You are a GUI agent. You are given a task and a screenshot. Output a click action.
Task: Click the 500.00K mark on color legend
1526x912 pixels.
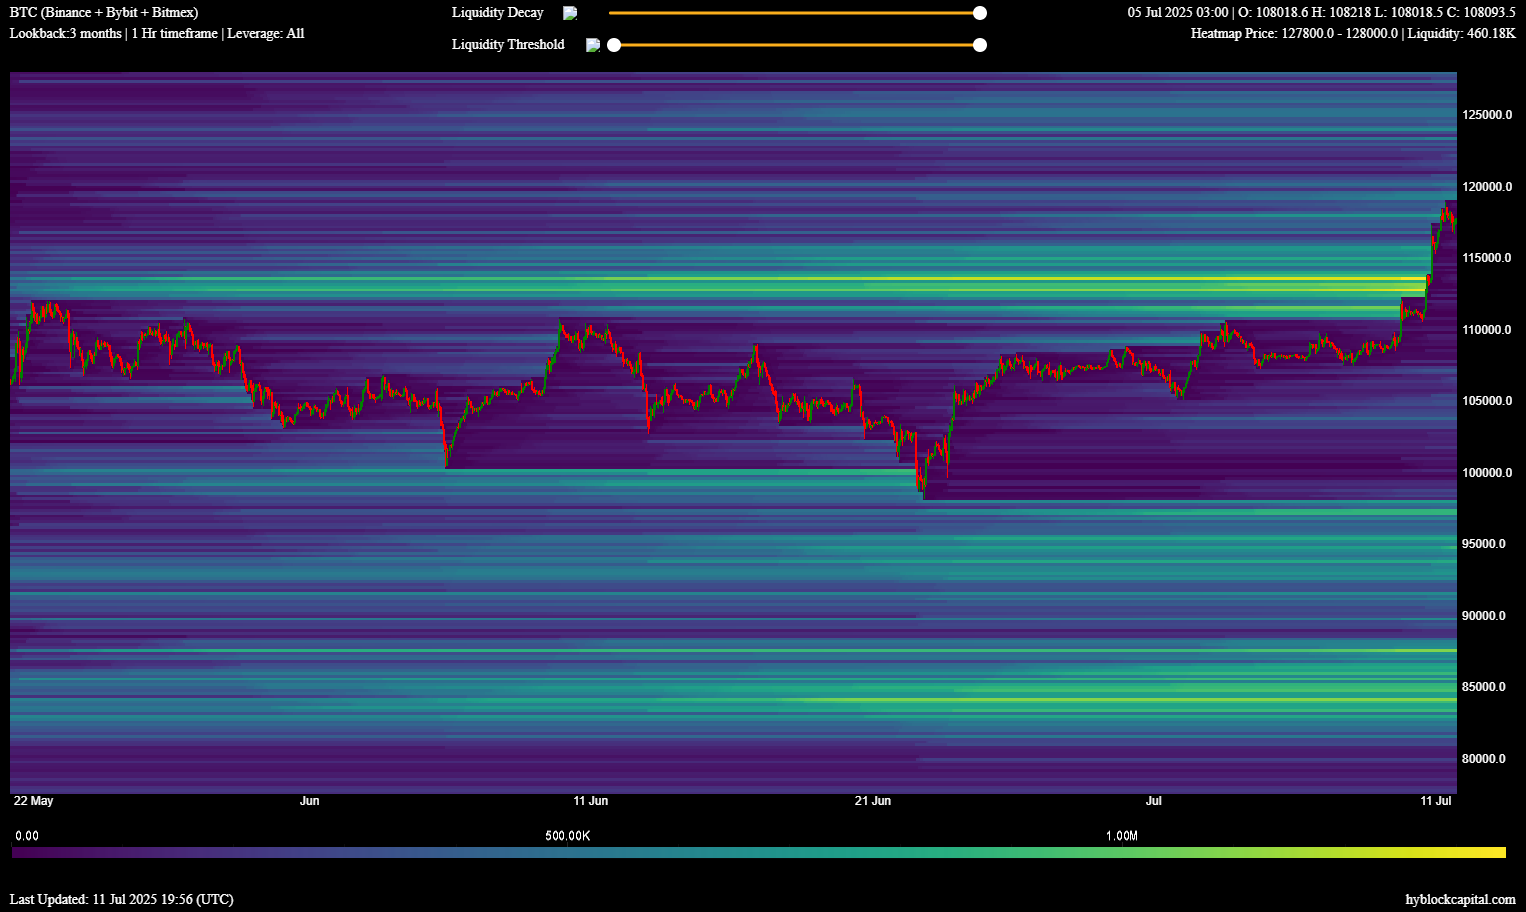(x=567, y=836)
